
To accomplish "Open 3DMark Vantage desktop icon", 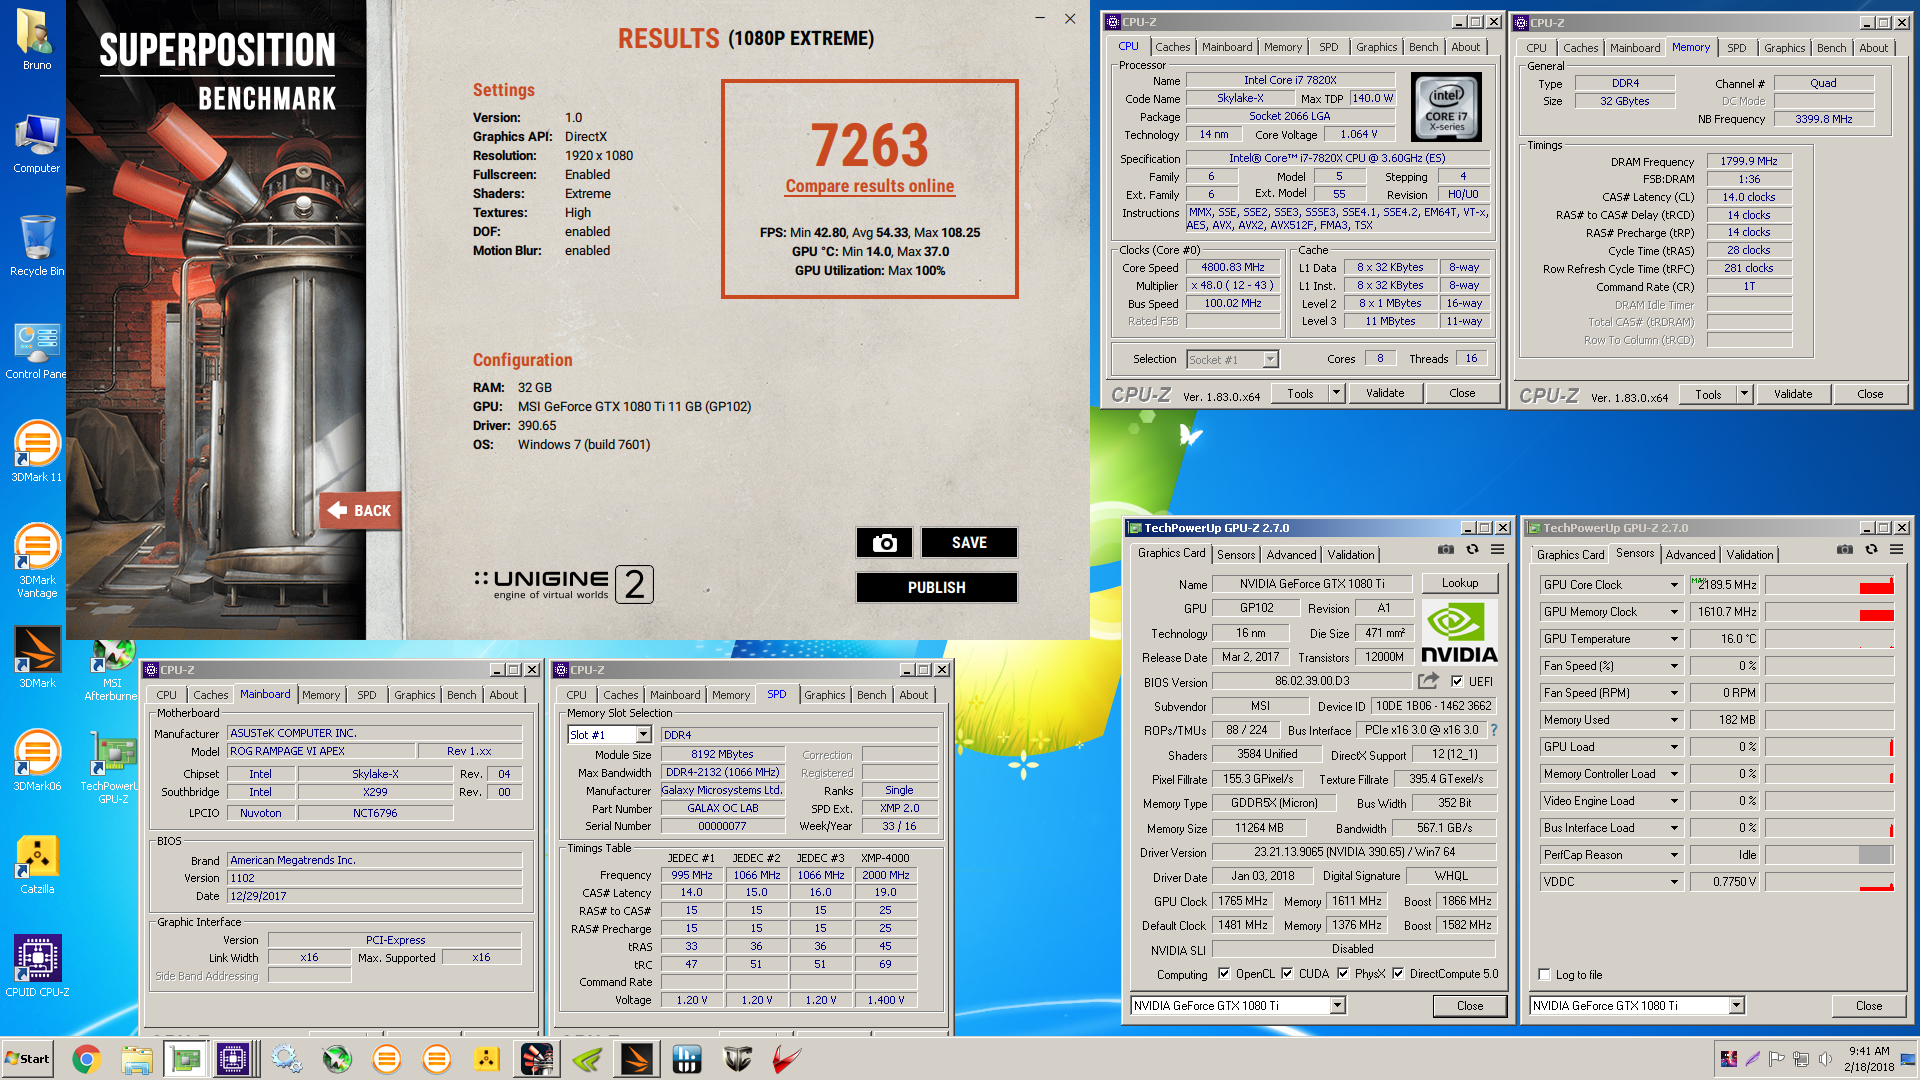I will click(37, 560).
